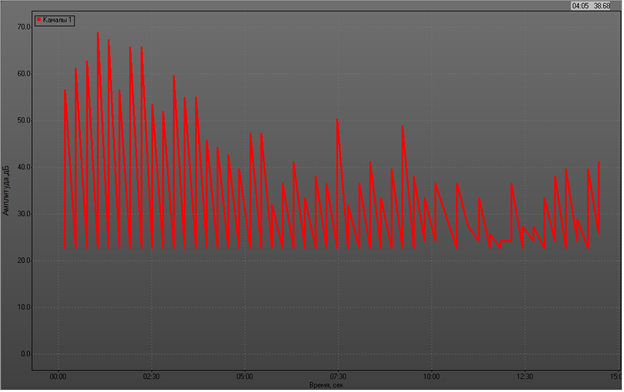Viewport: 624px width, 392px height.
Task: Click the final red peak at the chart's right end
Action: (x=599, y=163)
